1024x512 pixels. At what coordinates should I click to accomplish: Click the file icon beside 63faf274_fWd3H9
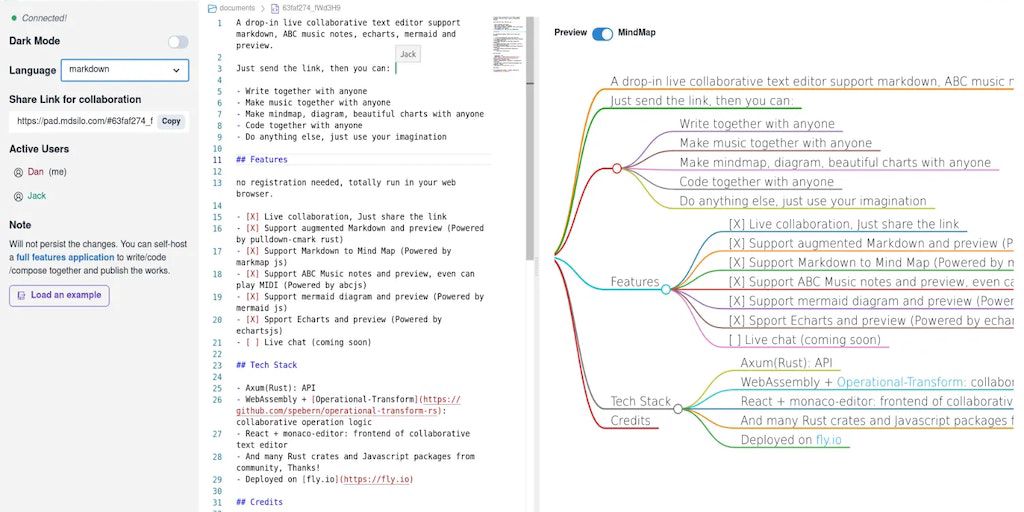click(x=274, y=8)
